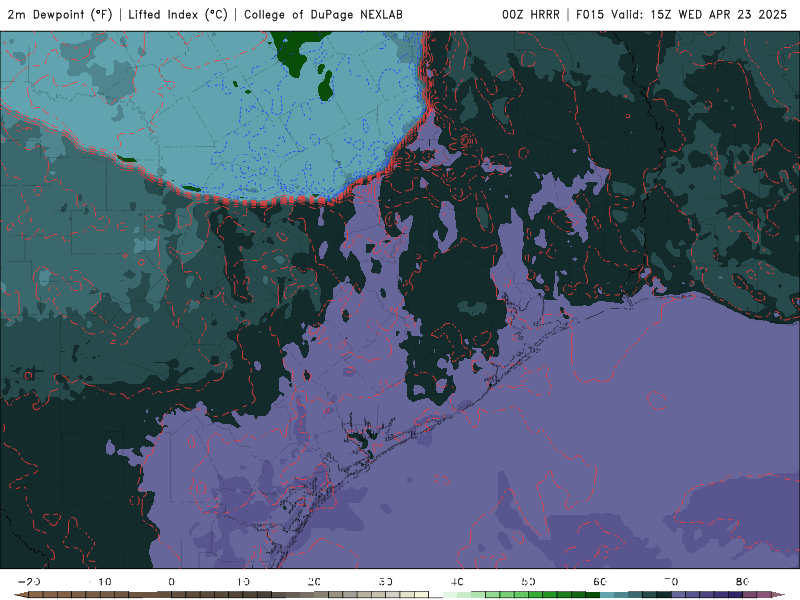800x600 pixels.
Task: Click the 0 label on the color scale
Action: click(172, 582)
